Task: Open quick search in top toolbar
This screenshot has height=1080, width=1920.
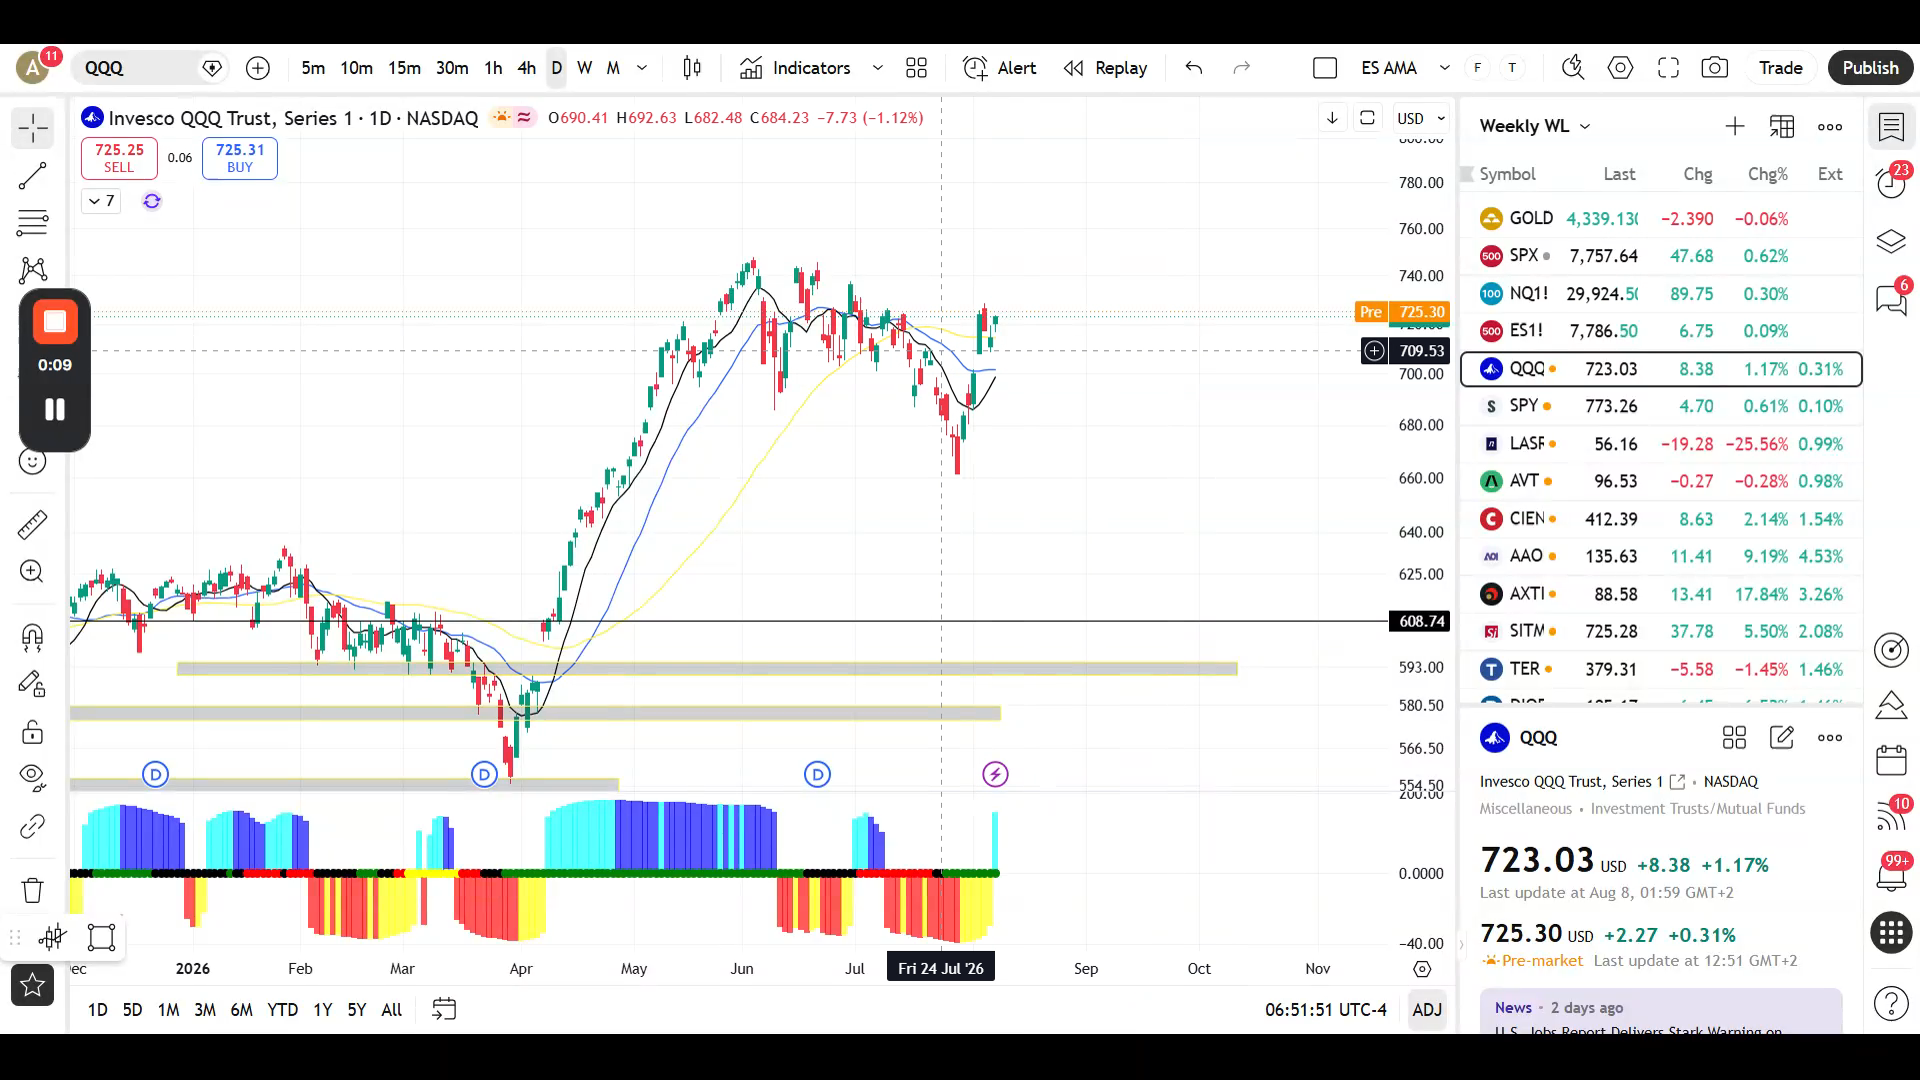Action: [x=1573, y=68]
